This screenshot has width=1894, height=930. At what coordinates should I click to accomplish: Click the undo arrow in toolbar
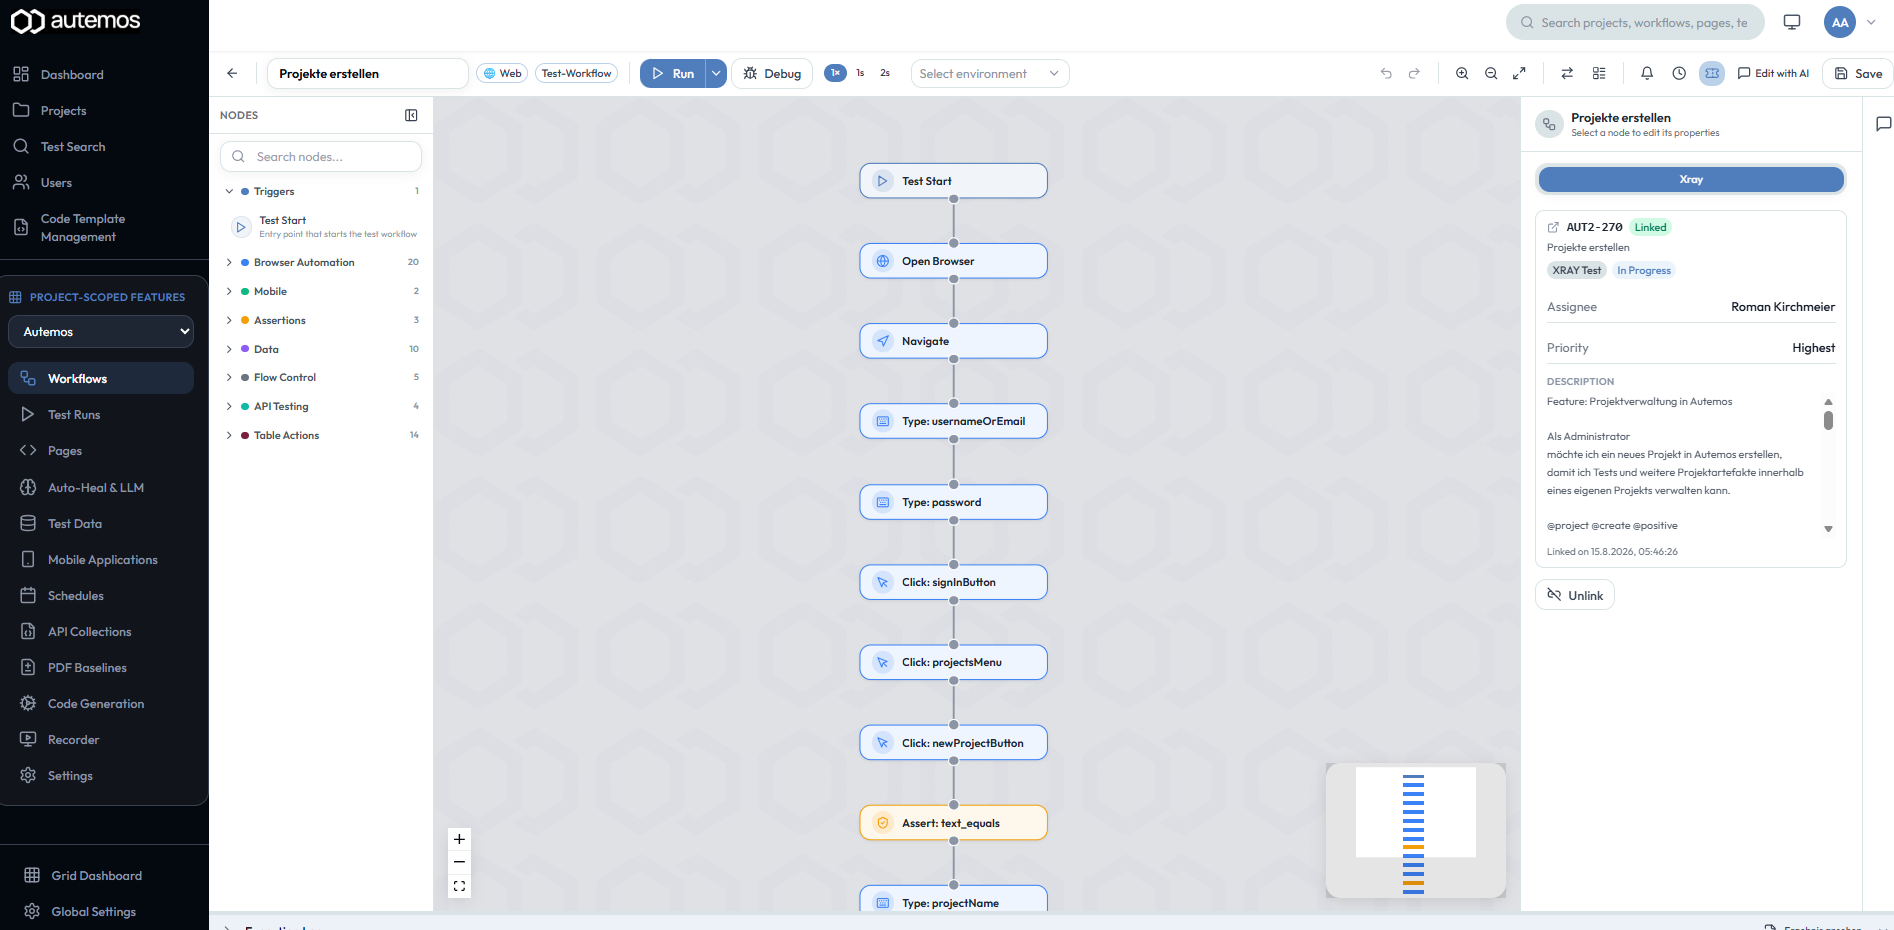point(1386,73)
